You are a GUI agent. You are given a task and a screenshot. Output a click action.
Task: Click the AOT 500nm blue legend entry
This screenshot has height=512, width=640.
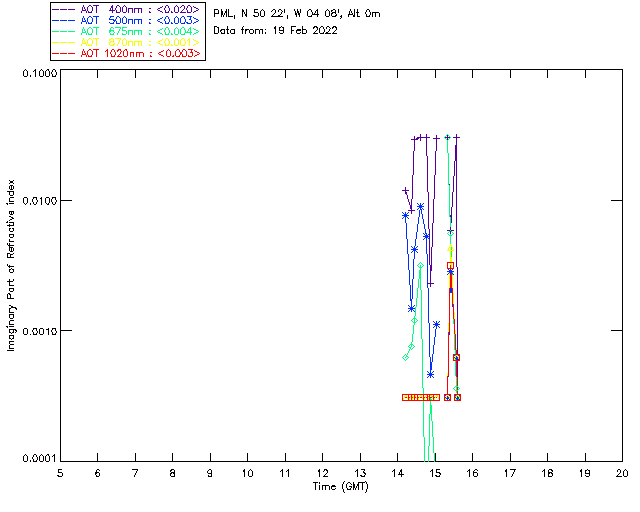point(127,20)
